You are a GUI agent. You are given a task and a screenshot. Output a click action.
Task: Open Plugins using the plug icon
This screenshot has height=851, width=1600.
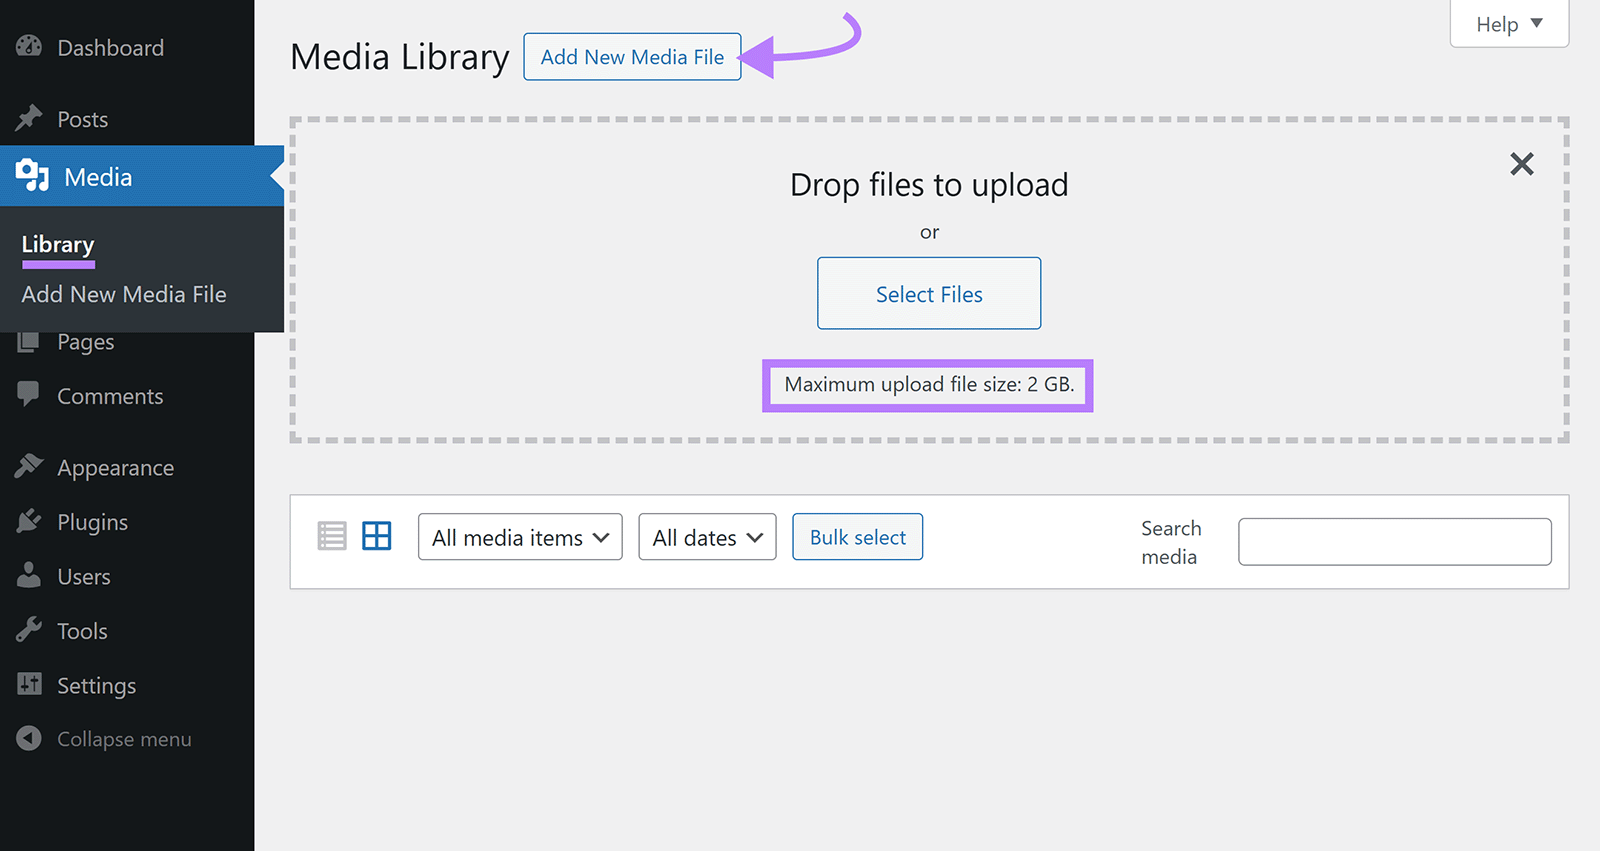(29, 521)
